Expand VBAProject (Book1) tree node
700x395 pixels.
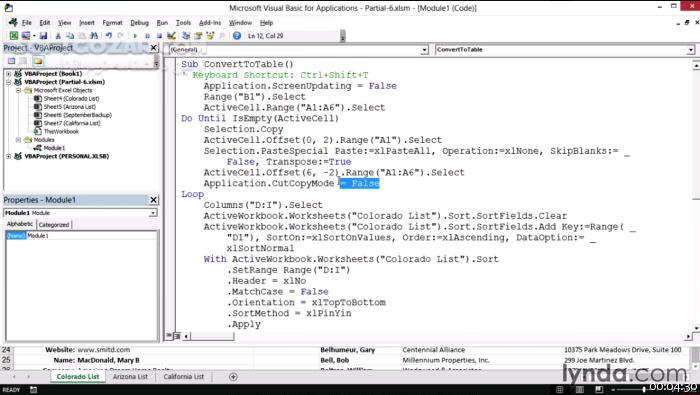(8, 74)
